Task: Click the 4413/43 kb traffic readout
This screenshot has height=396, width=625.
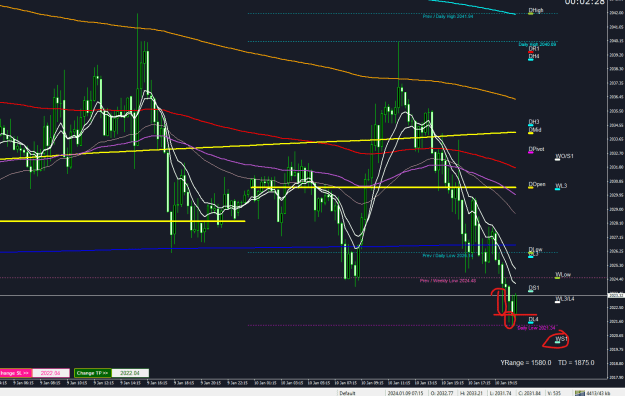Action: point(598,393)
